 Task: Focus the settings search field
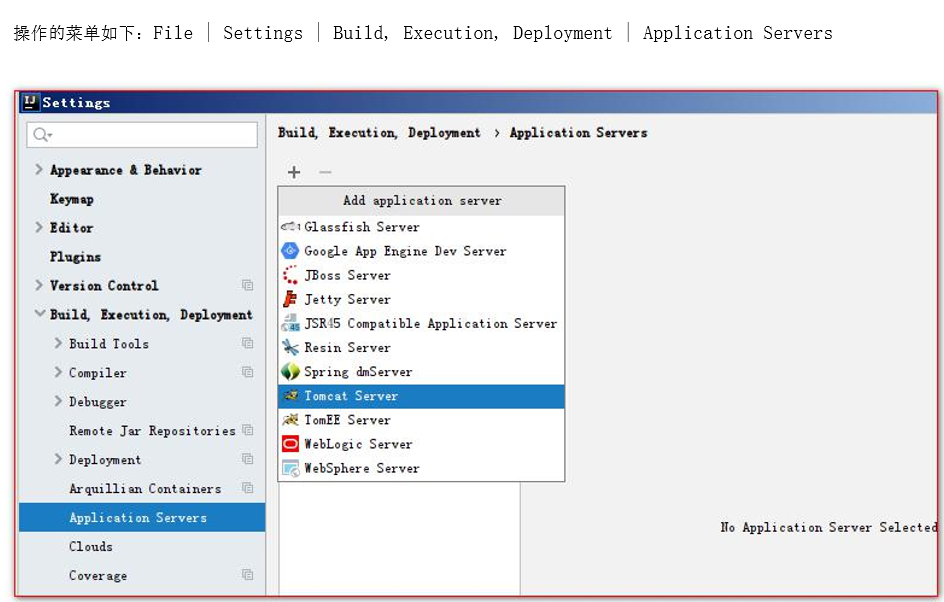(x=142, y=135)
